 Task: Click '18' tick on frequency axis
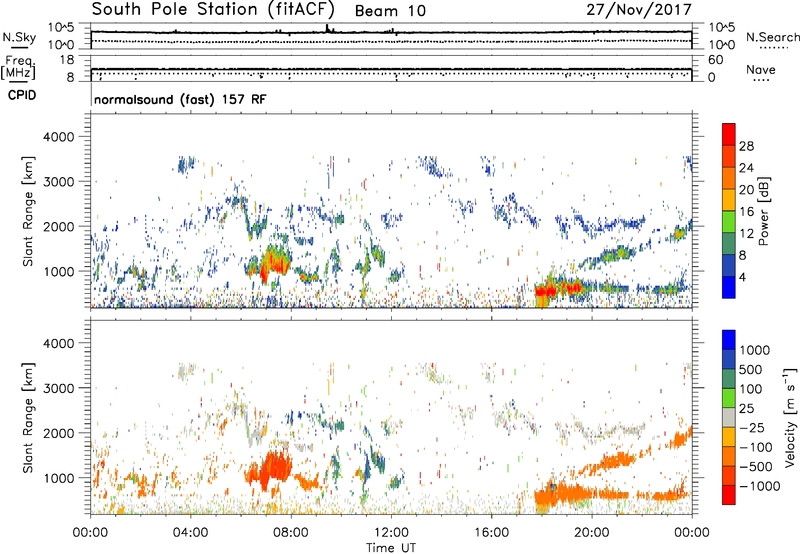(x=67, y=60)
